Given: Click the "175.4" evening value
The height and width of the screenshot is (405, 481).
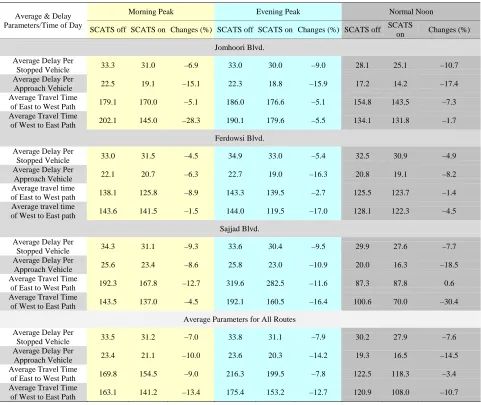Looking at the screenshot, I should 235,392.
